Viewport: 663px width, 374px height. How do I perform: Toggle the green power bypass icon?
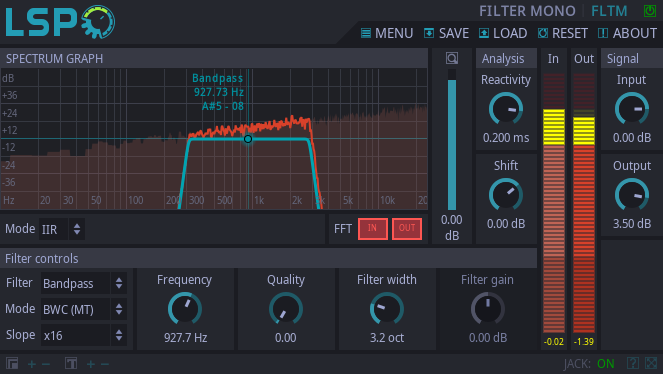649,11
